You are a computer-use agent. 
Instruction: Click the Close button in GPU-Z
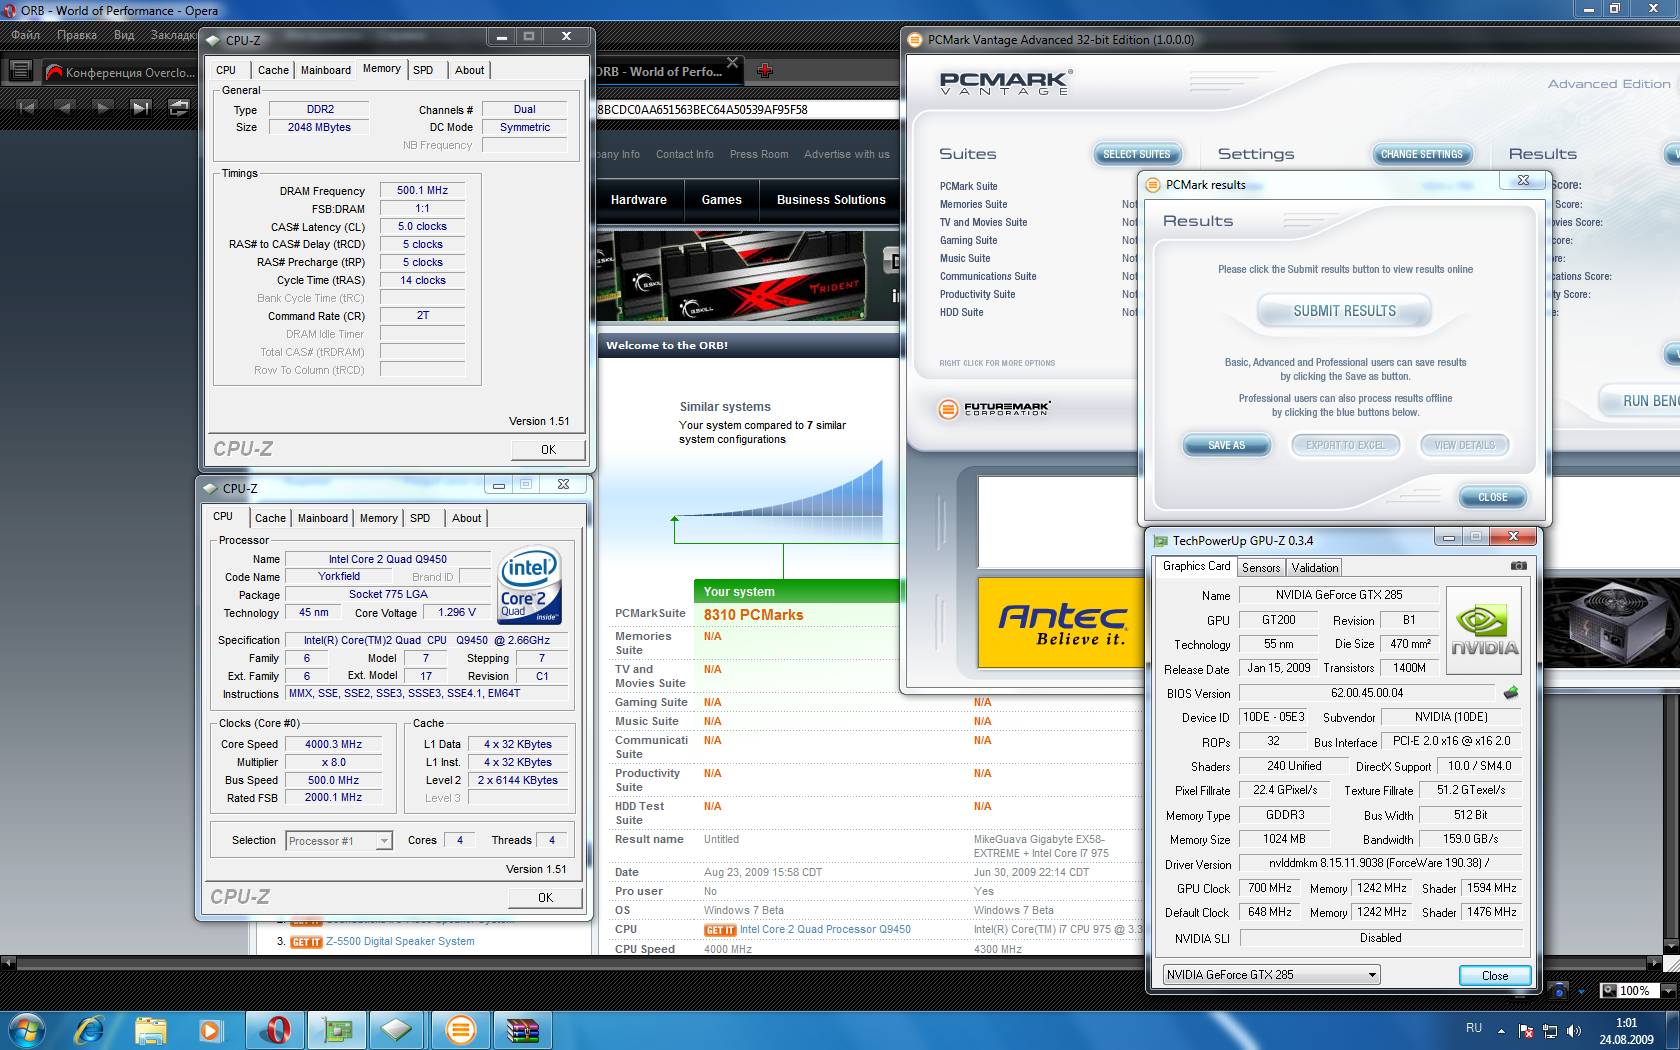tap(1494, 975)
